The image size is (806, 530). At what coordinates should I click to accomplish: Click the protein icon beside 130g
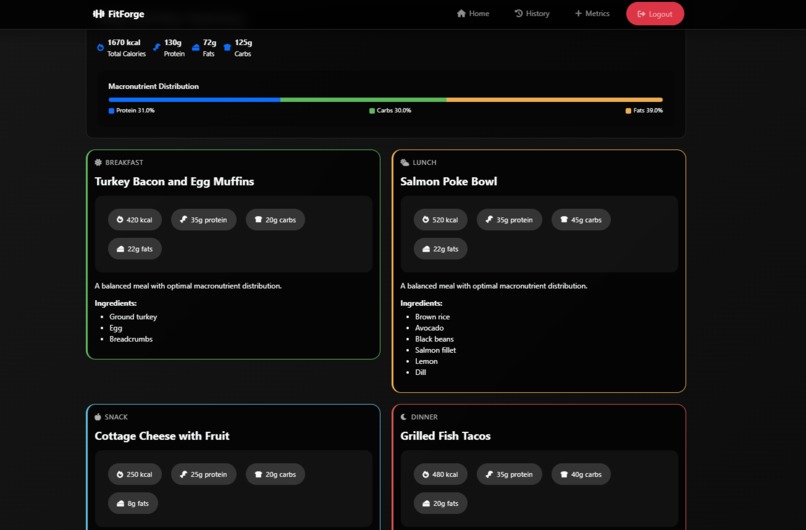(157, 48)
